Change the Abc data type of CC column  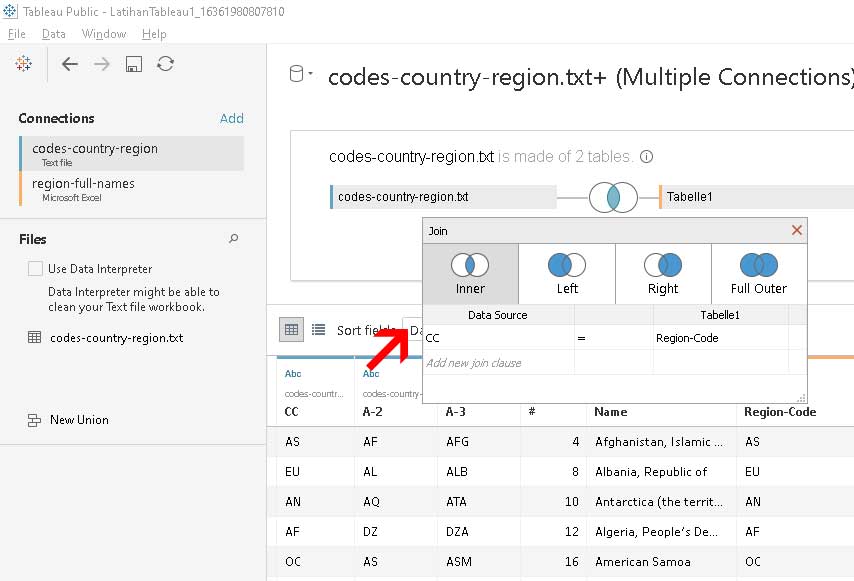pyautogui.click(x=293, y=374)
